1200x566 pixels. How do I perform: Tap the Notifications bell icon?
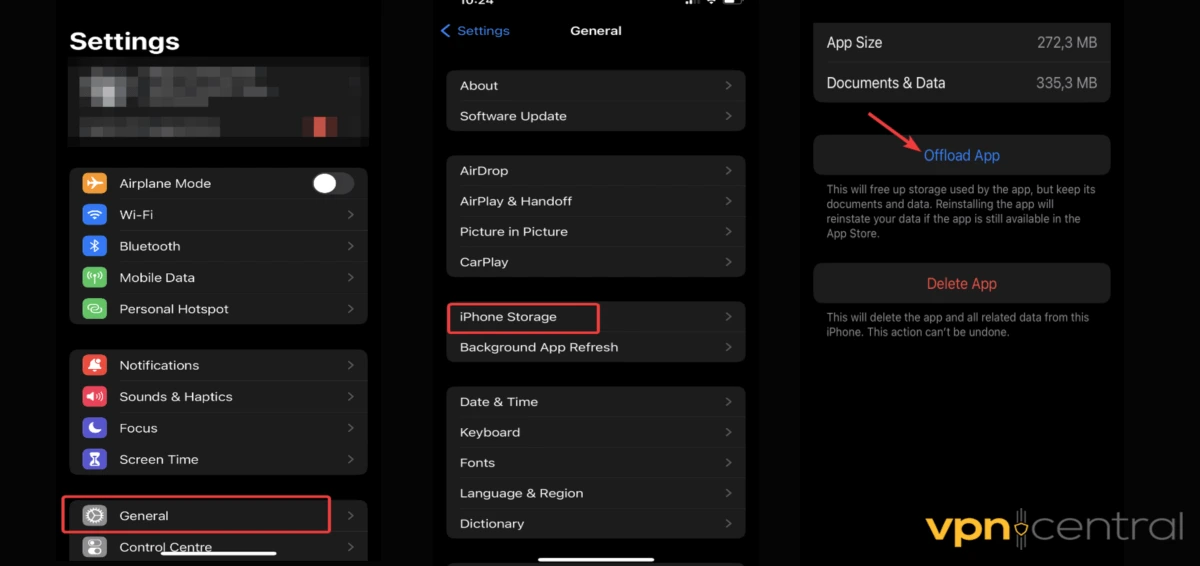(x=95, y=366)
